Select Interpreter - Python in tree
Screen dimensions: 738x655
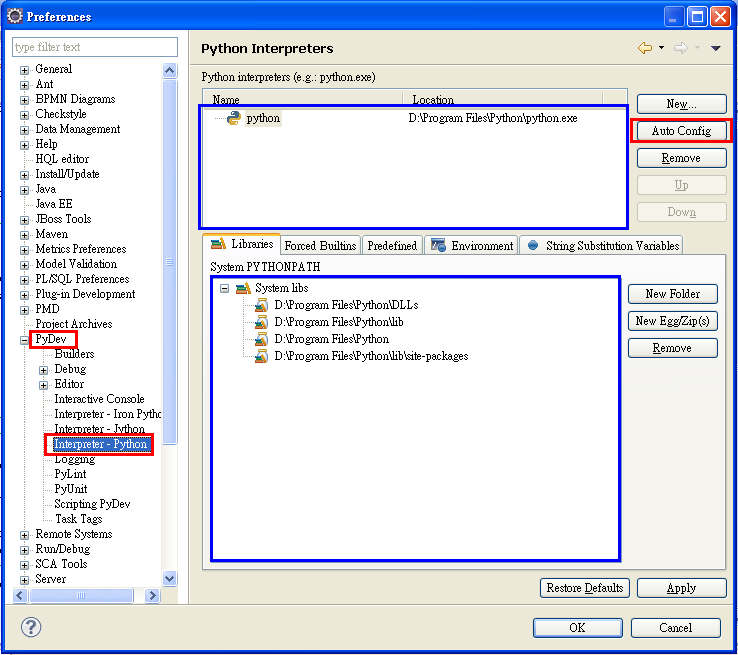(x=100, y=444)
